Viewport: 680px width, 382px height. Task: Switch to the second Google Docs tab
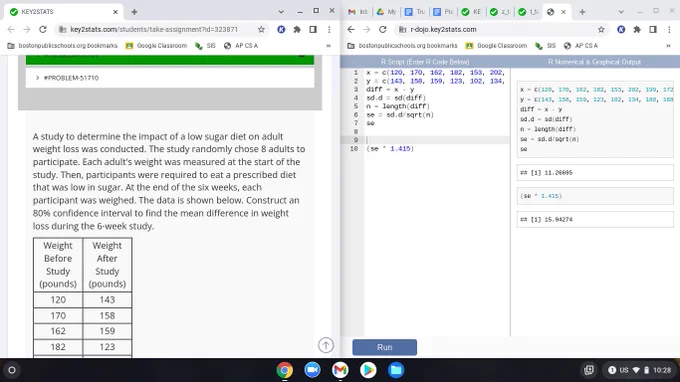click(x=443, y=12)
